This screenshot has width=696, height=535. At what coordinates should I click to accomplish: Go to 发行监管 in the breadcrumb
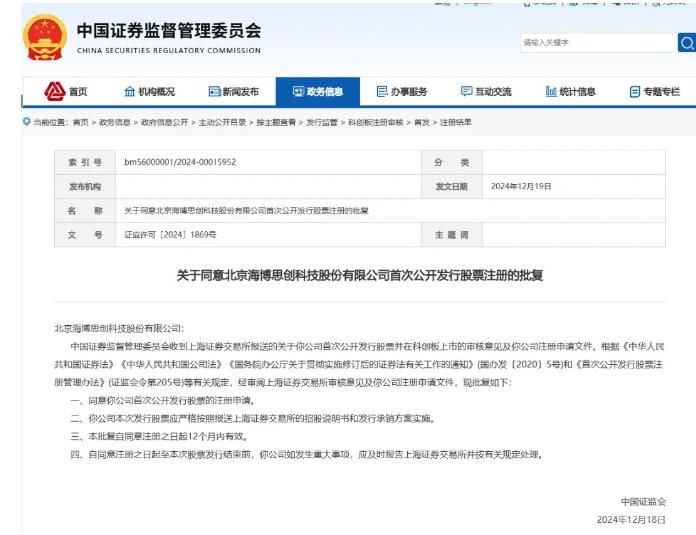pyautogui.click(x=322, y=122)
